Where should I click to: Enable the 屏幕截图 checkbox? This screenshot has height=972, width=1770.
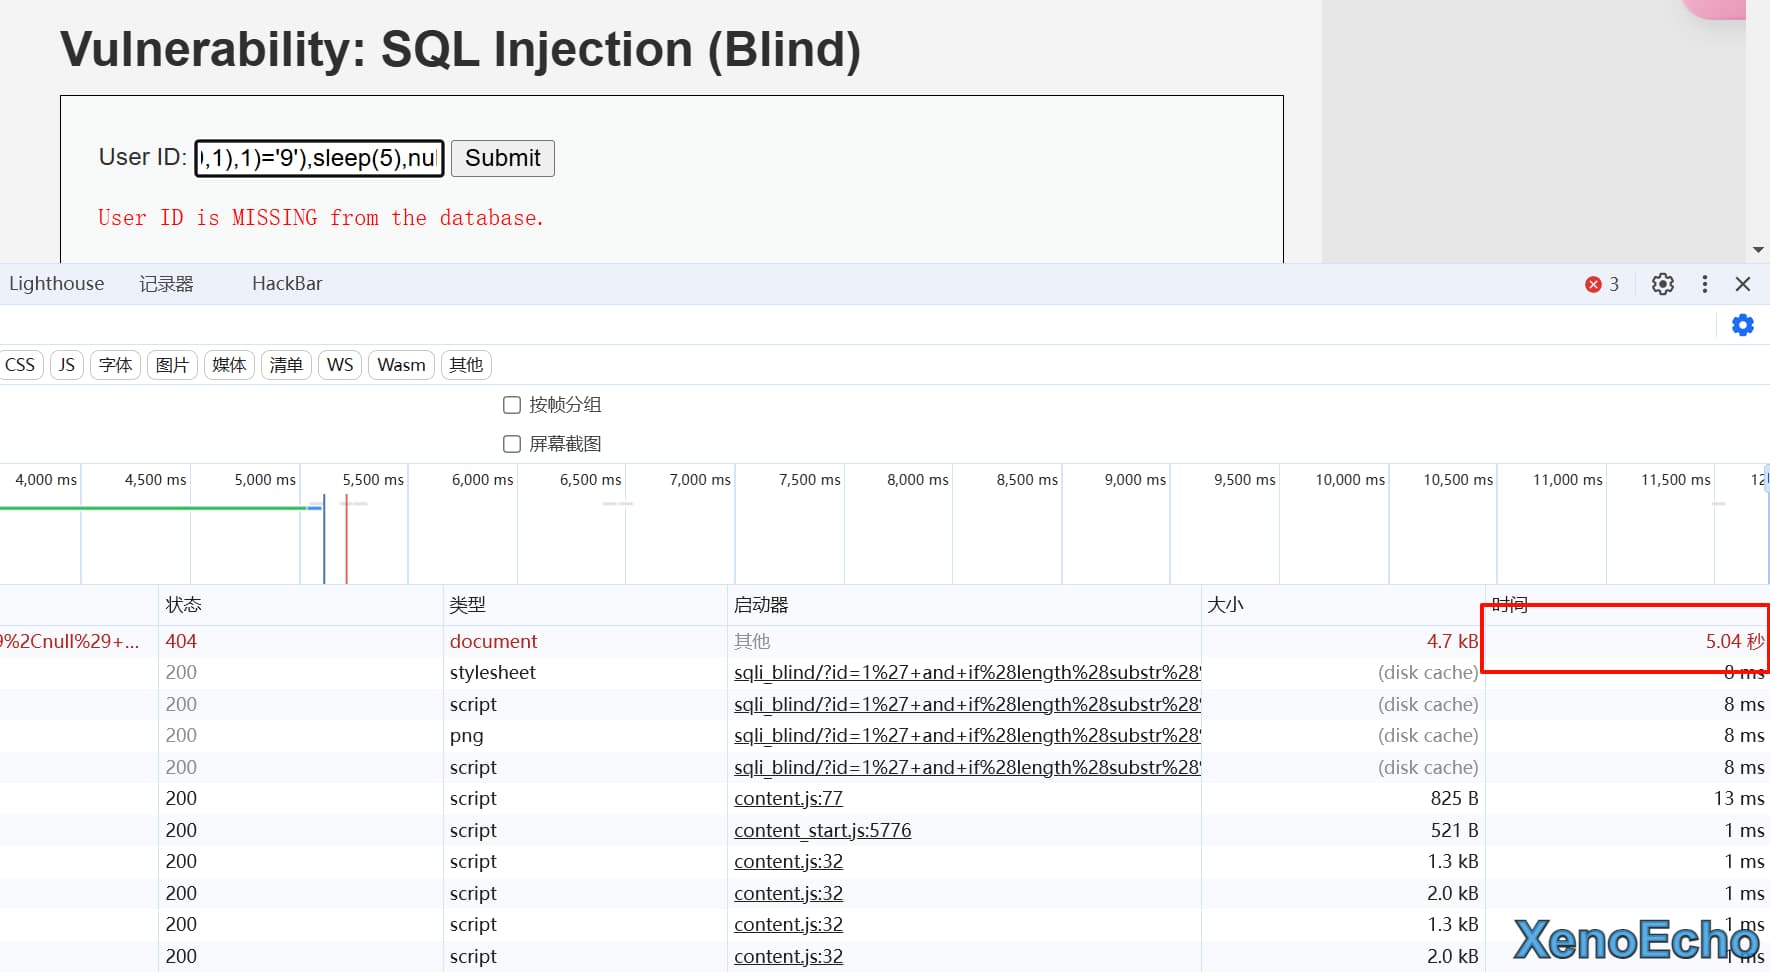tap(512, 444)
